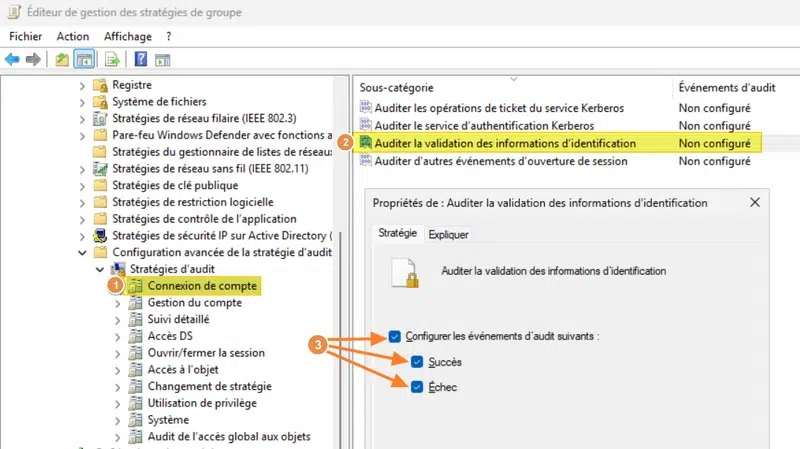Expand Stratégies de clé publique node
The height and width of the screenshot is (449, 800).
click(82, 186)
